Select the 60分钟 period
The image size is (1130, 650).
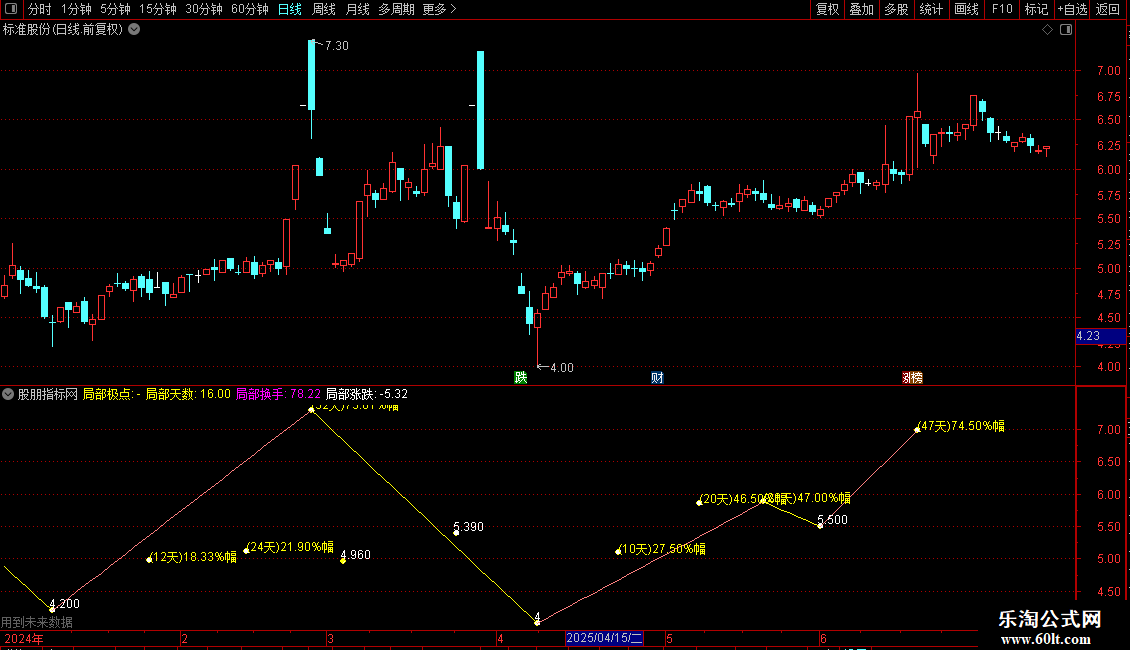pos(250,9)
